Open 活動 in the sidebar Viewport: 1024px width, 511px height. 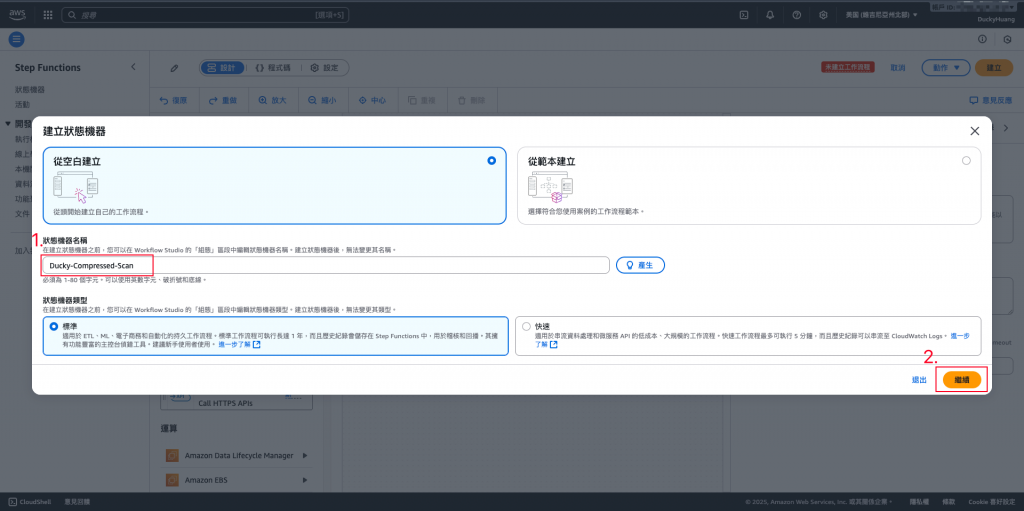pos(22,104)
